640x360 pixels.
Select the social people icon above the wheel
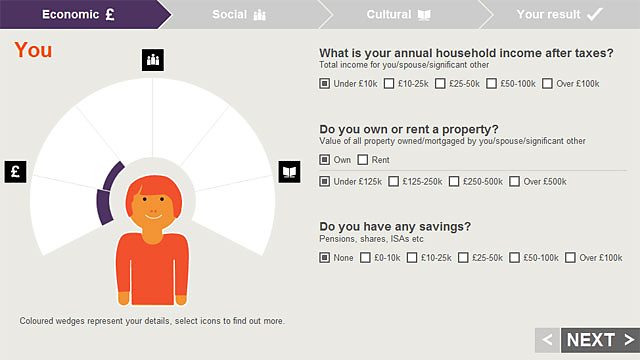(153, 60)
